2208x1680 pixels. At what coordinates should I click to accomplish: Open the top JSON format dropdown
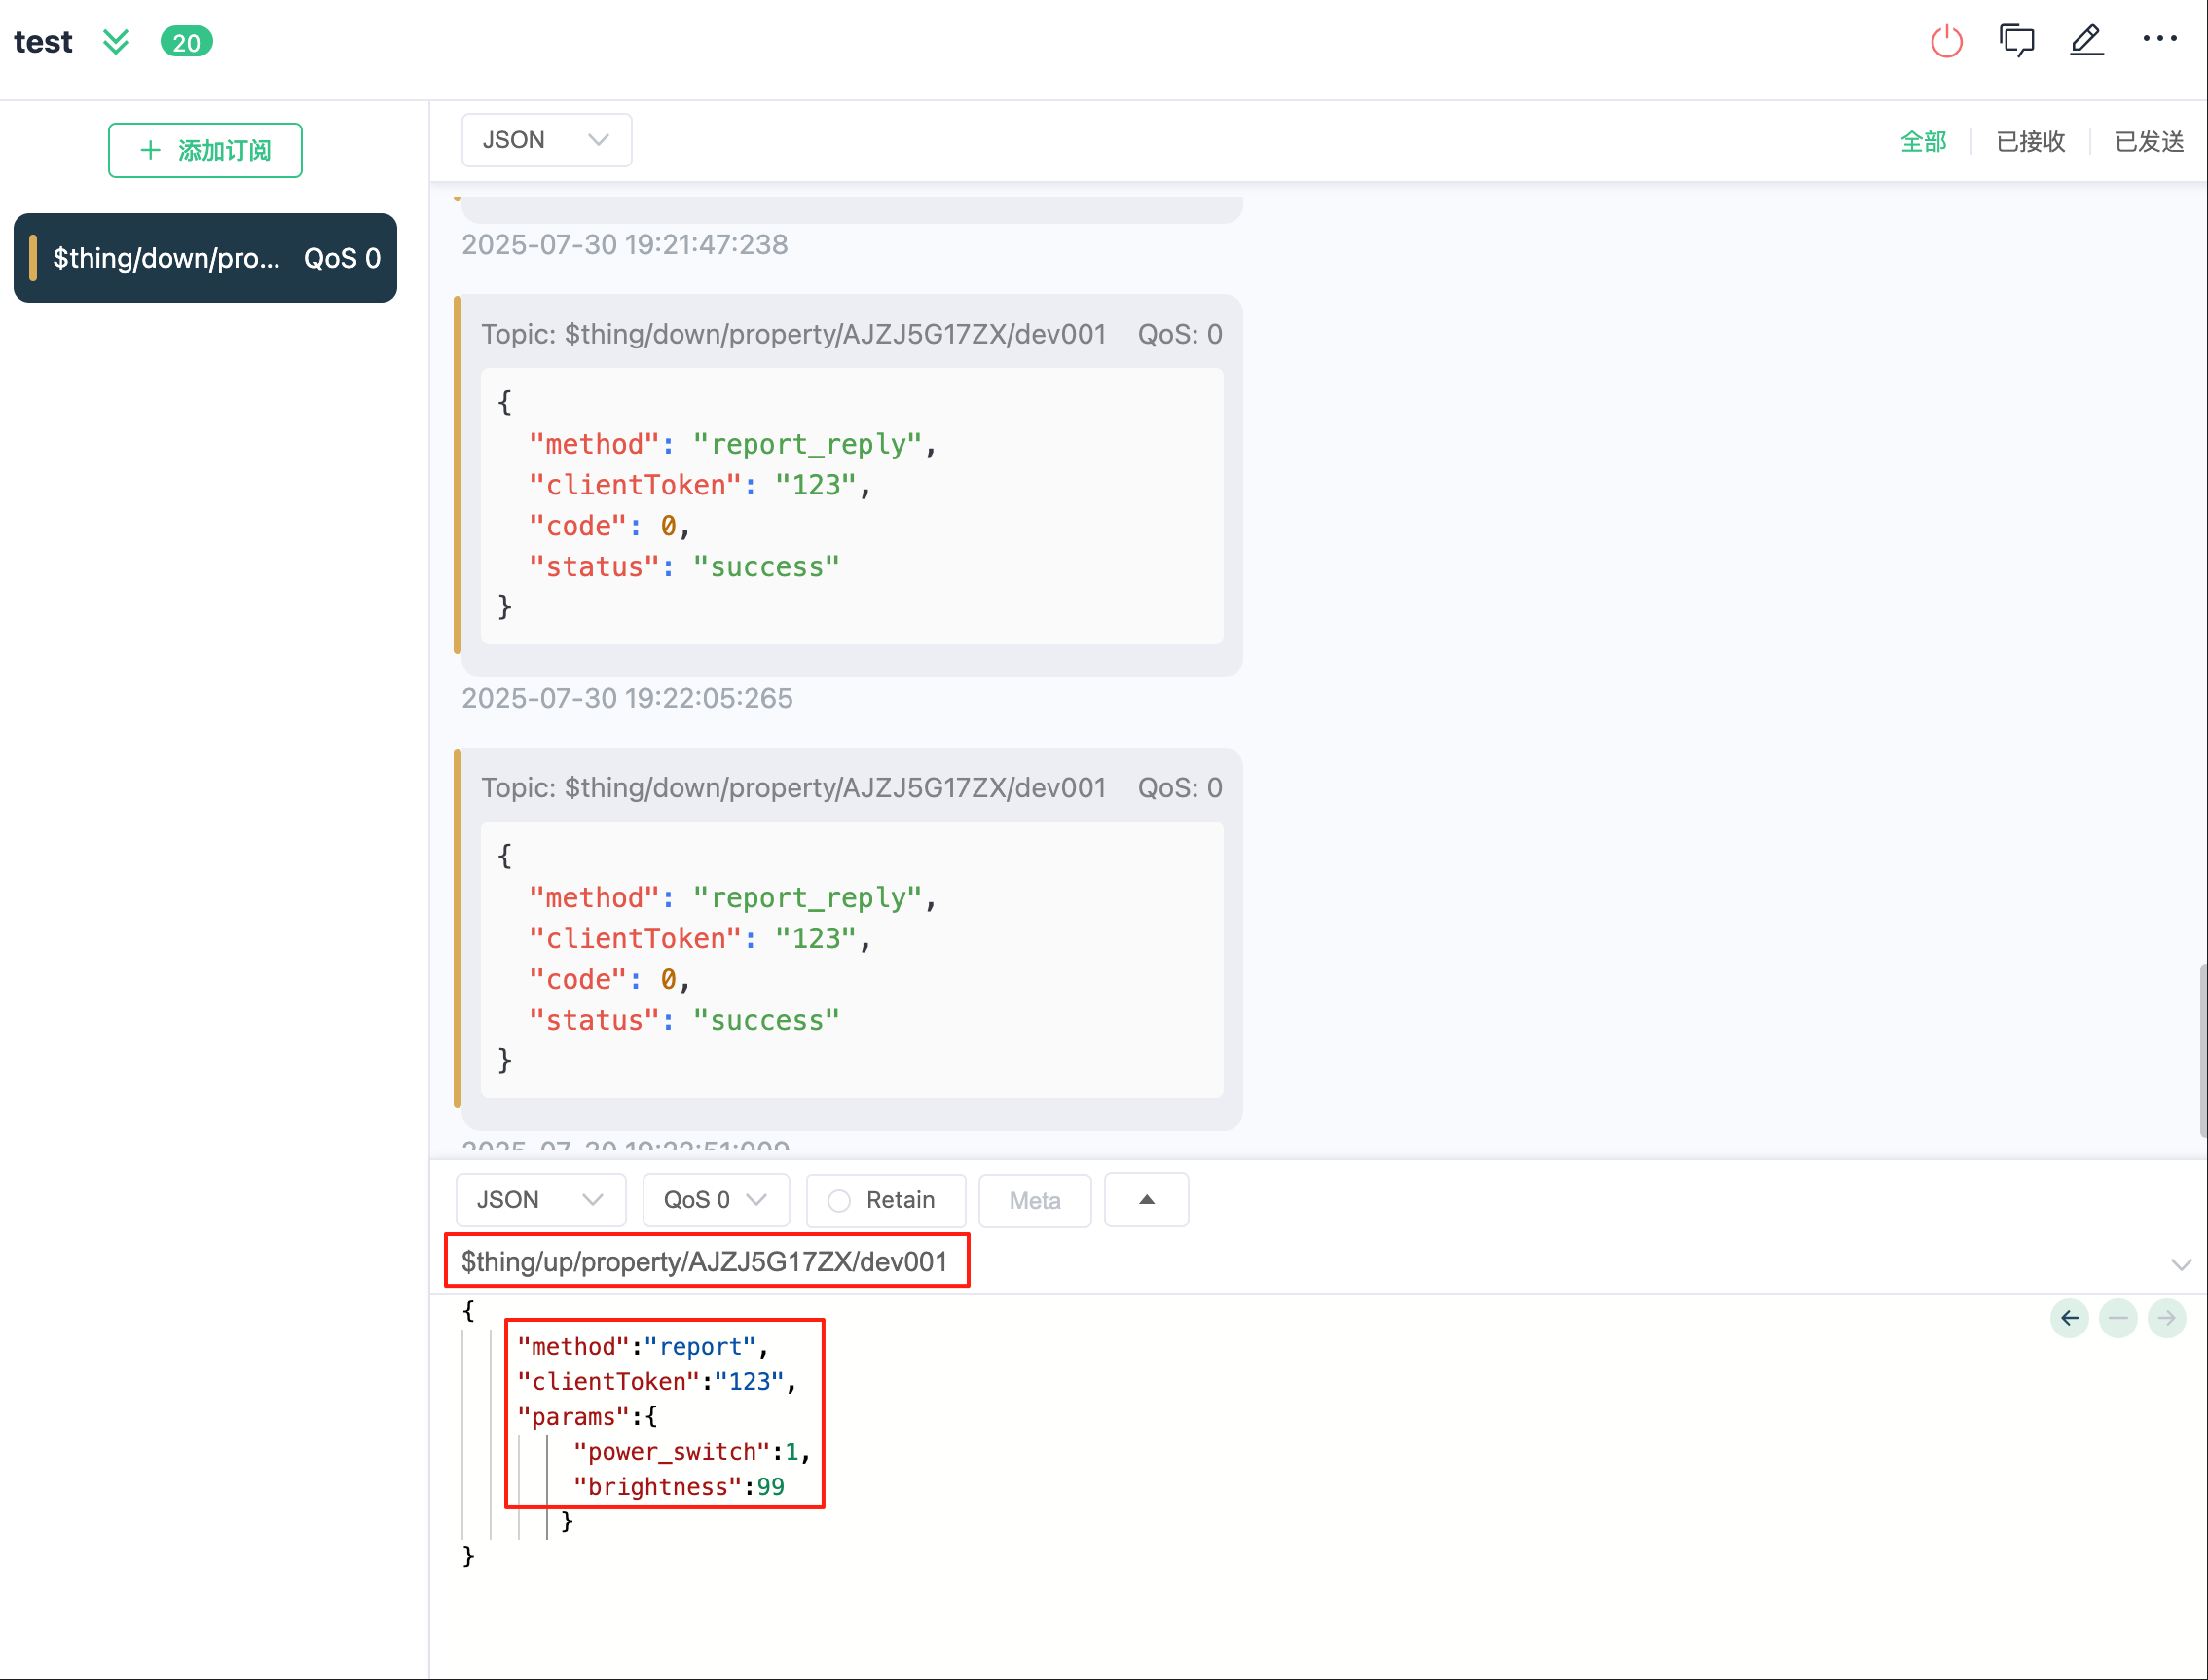[546, 140]
